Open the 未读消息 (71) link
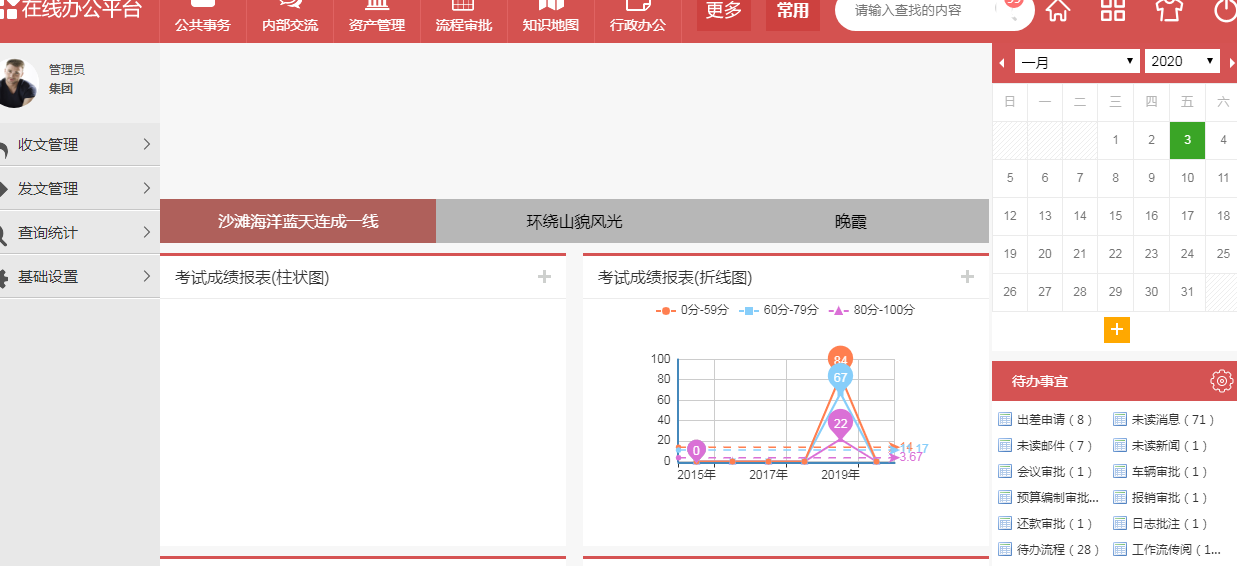Image resolution: width=1237 pixels, height=566 pixels. click(x=1164, y=420)
